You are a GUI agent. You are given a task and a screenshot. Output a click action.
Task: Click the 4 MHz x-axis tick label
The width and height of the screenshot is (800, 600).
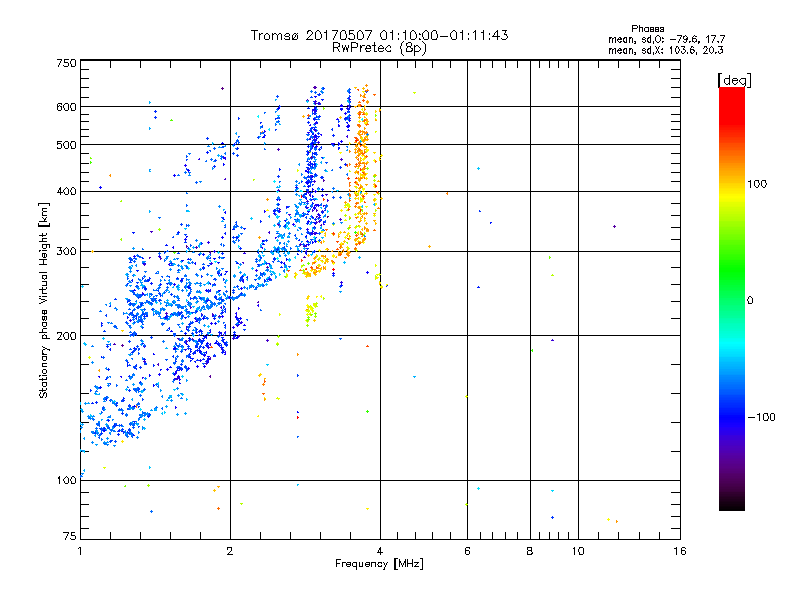380,551
